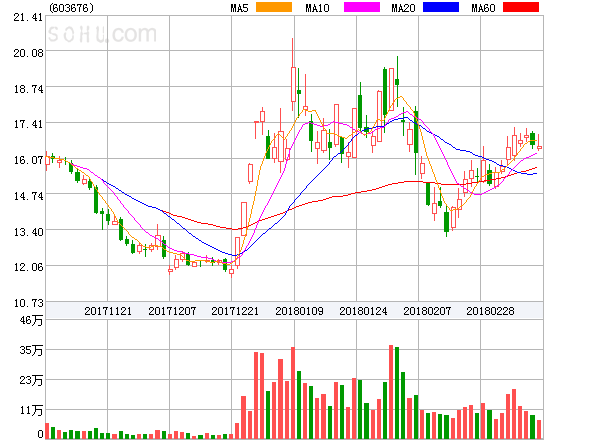This screenshot has height=440, width=600.
Task: Click the MA5 legend label
Action: coord(239,8)
